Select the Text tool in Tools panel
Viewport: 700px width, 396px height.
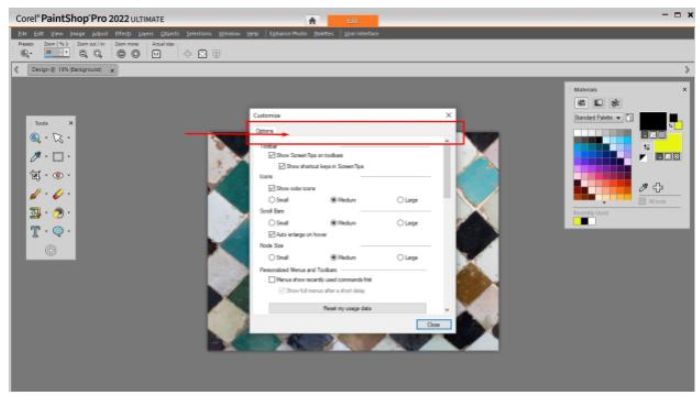click(x=35, y=231)
